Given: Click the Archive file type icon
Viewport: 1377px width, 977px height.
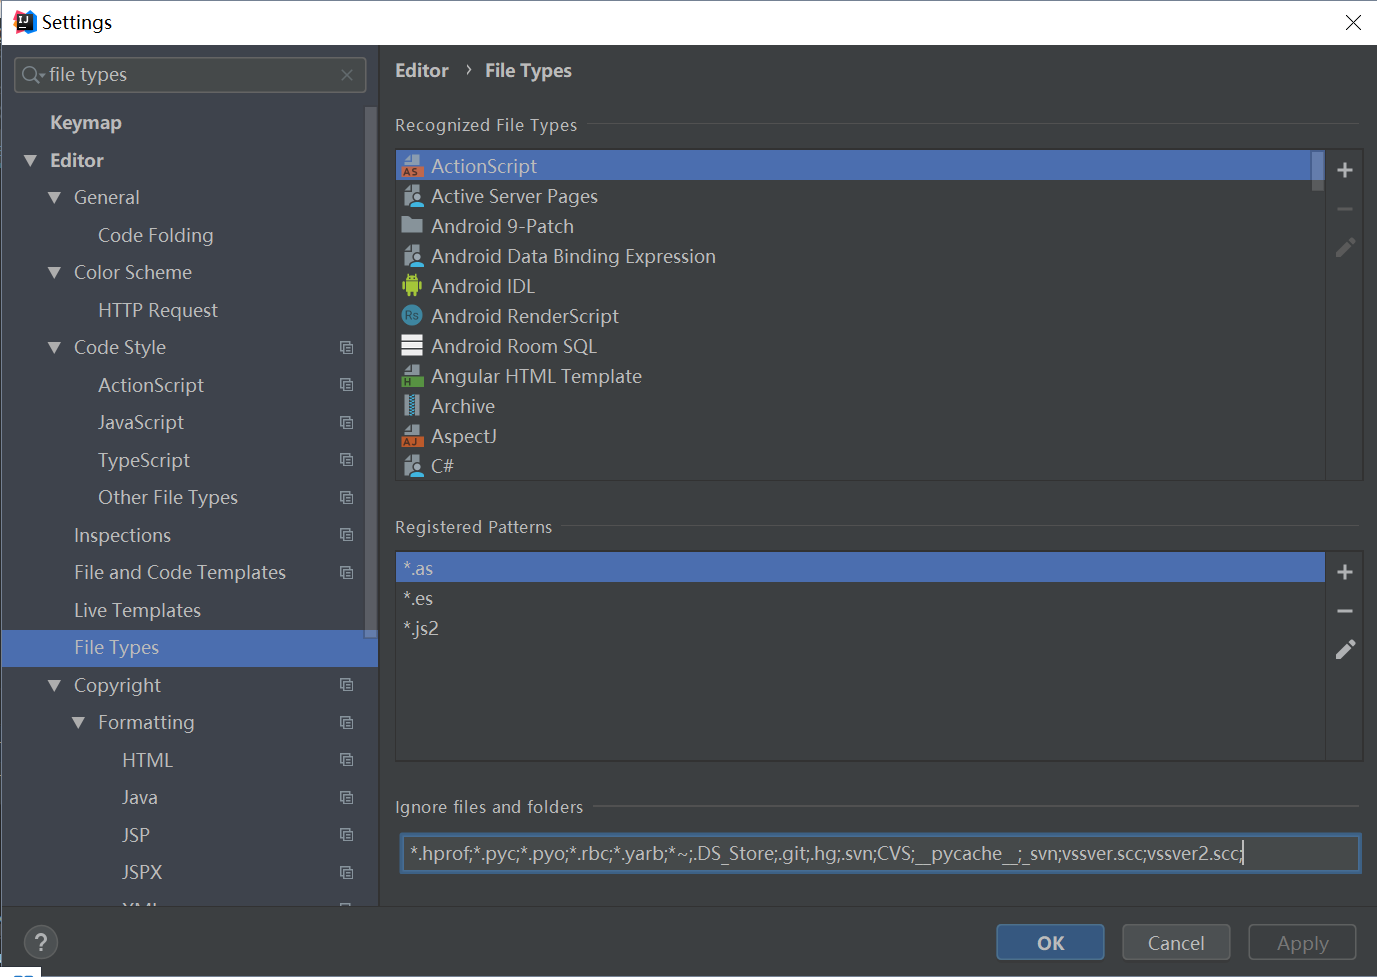Looking at the screenshot, I should tap(412, 406).
